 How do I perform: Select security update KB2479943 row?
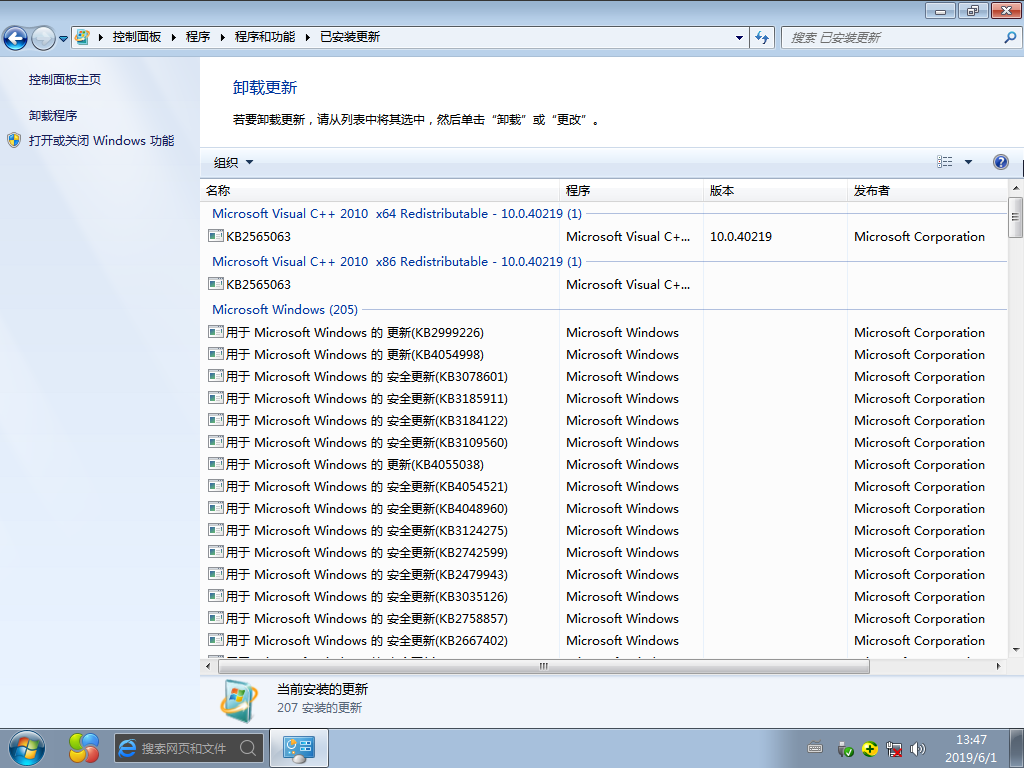[604, 575]
